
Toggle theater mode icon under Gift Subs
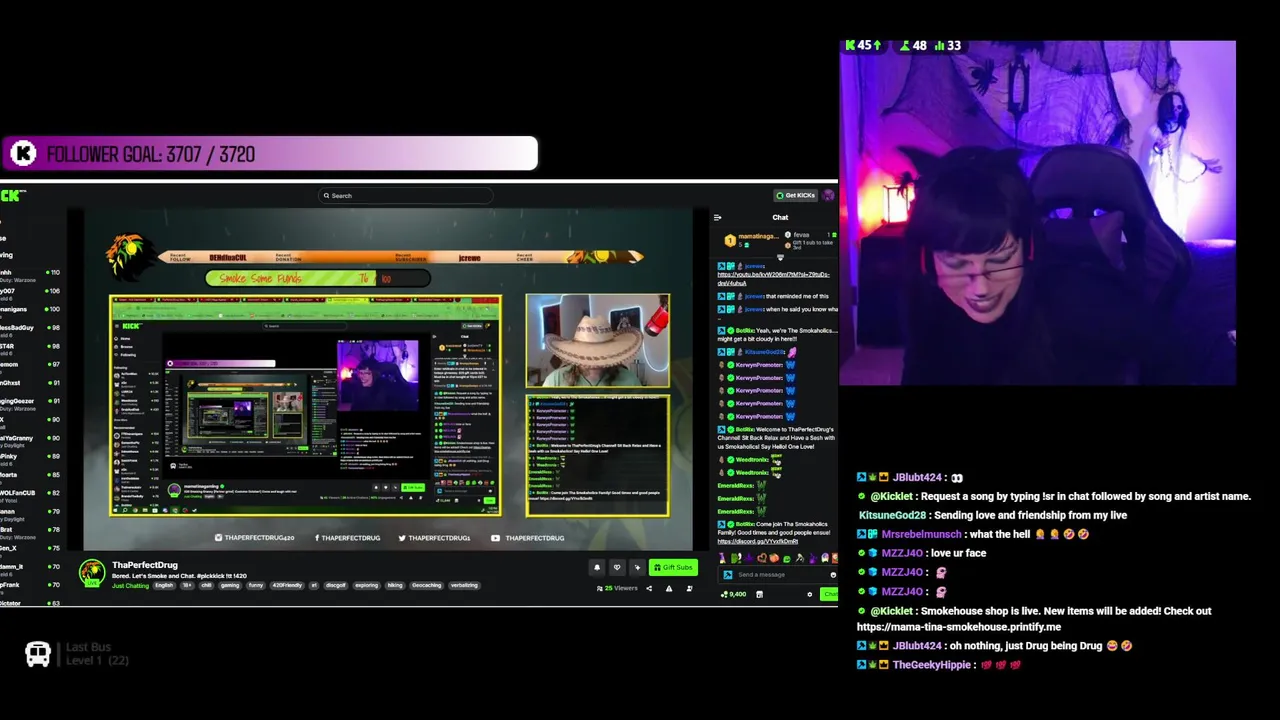pos(689,588)
